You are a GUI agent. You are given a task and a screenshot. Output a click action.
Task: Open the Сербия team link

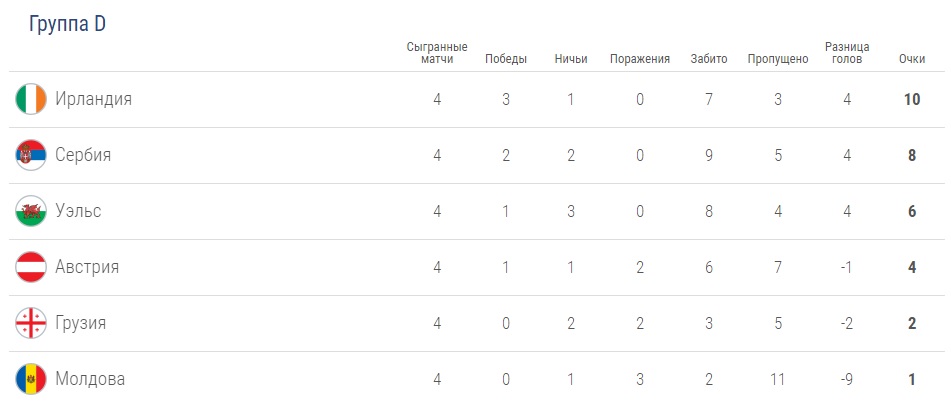click(83, 155)
